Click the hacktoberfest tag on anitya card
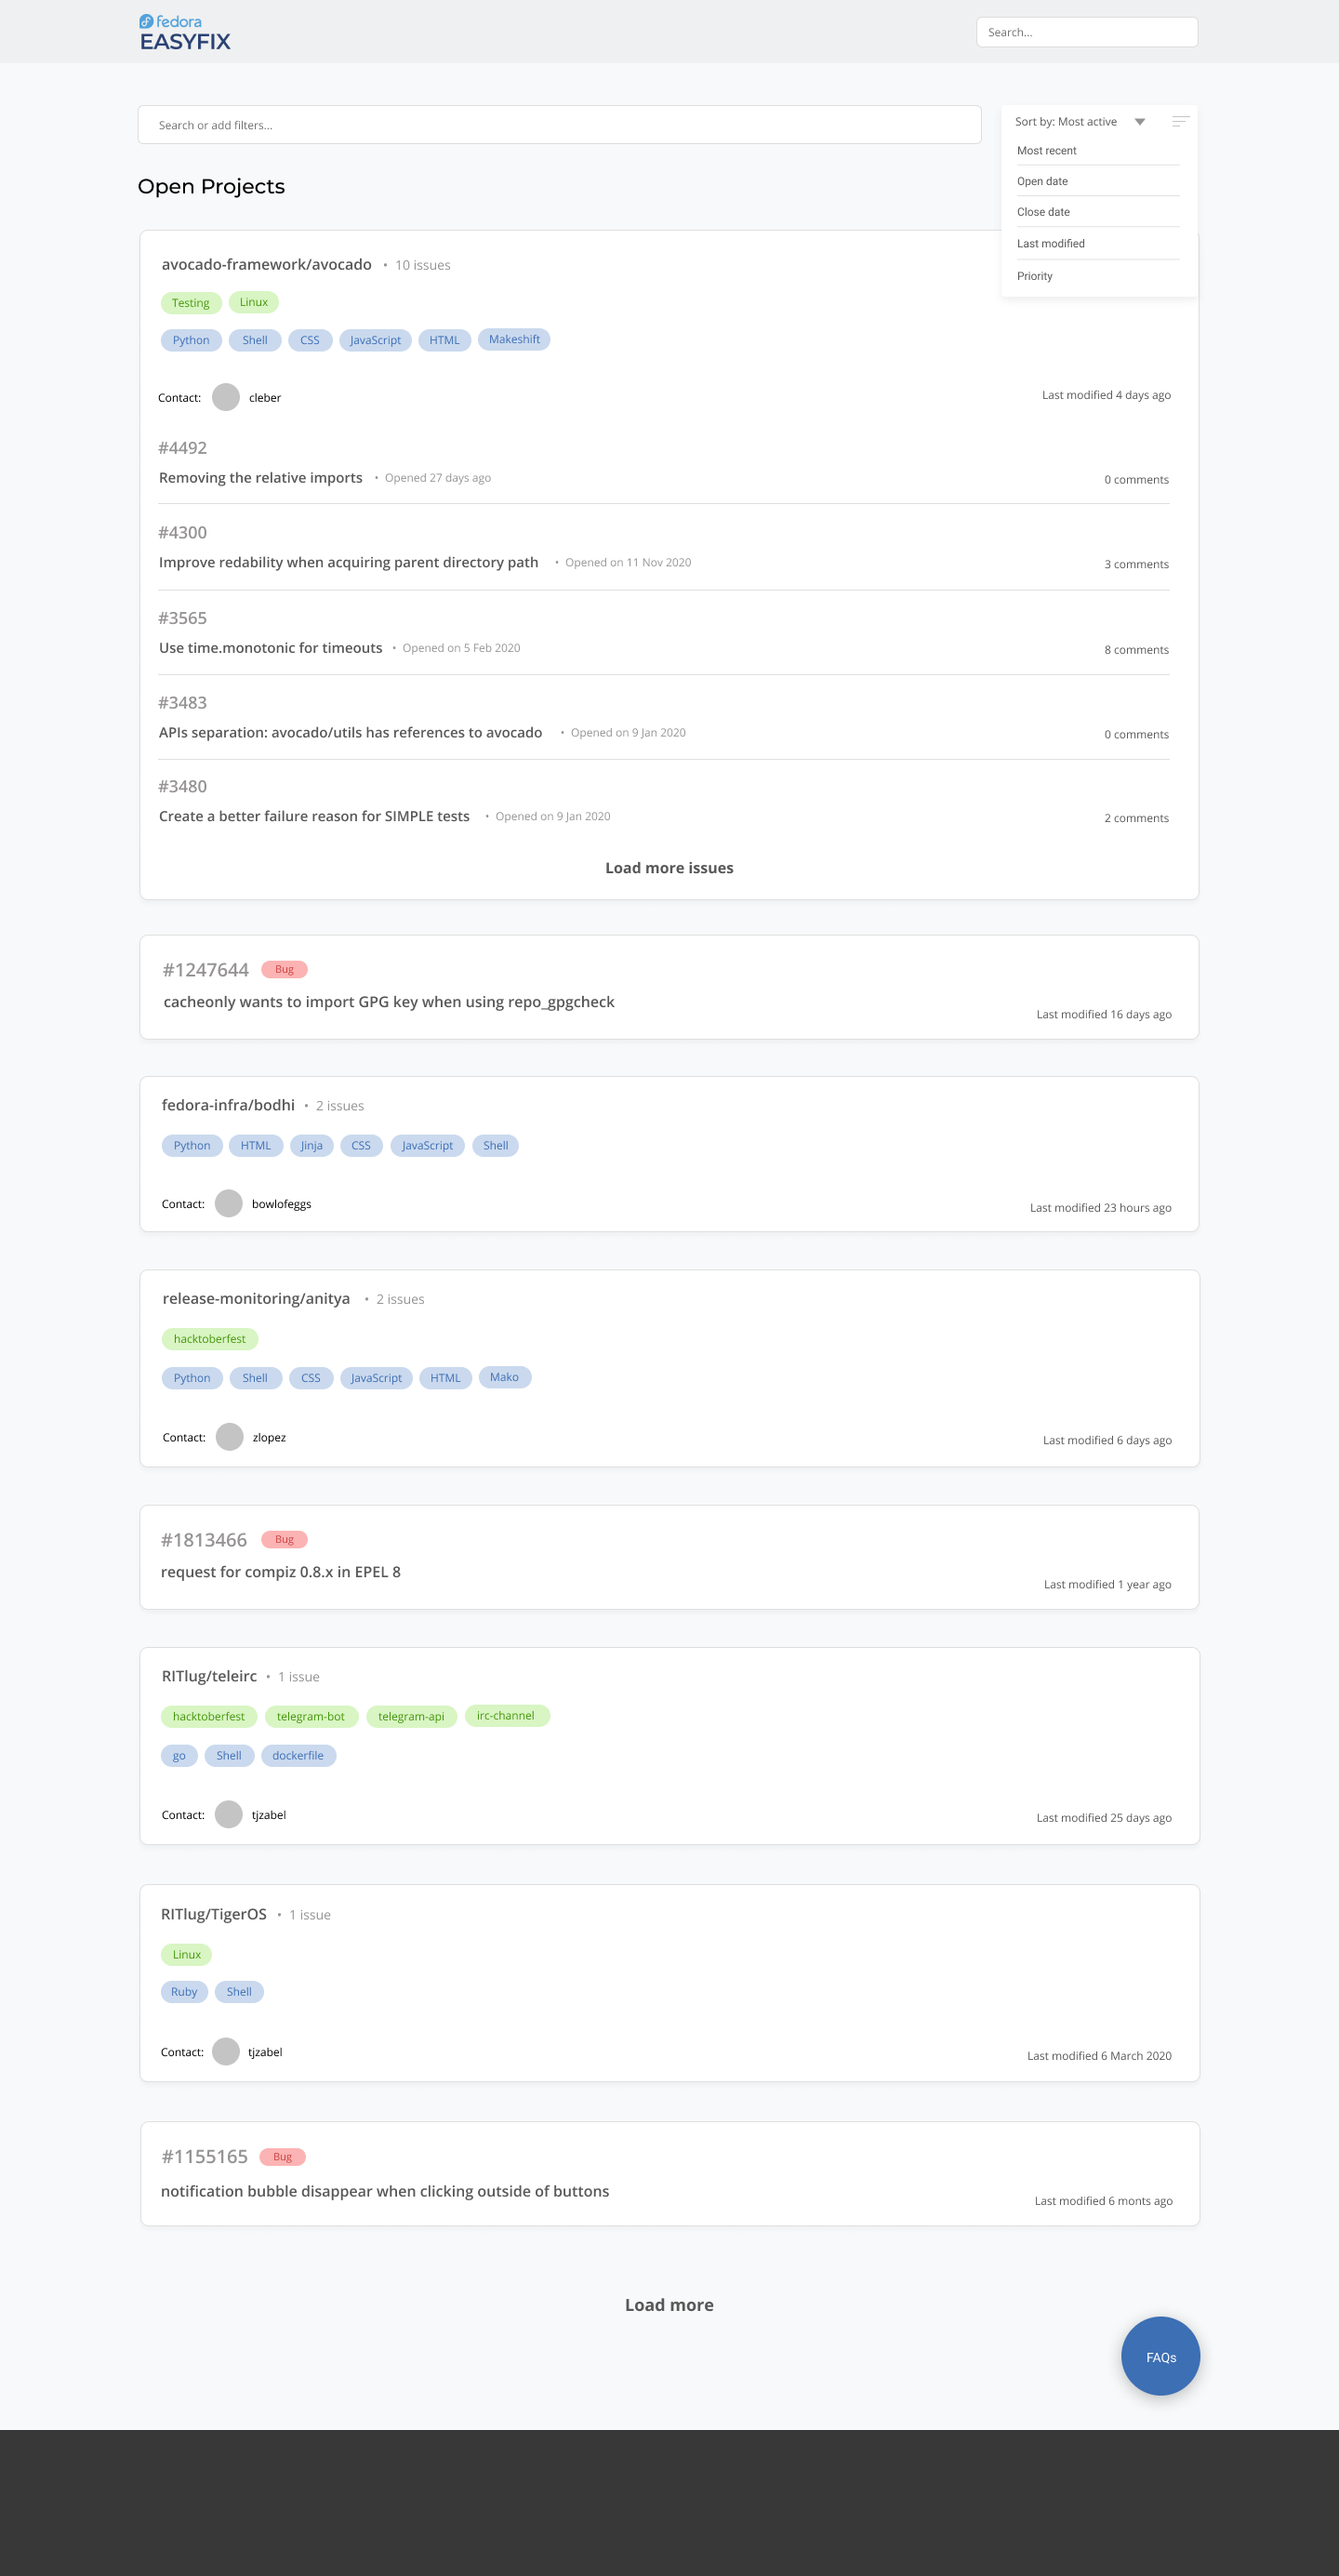Image resolution: width=1339 pixels, height=2576 pixels. click(210, 1339)
